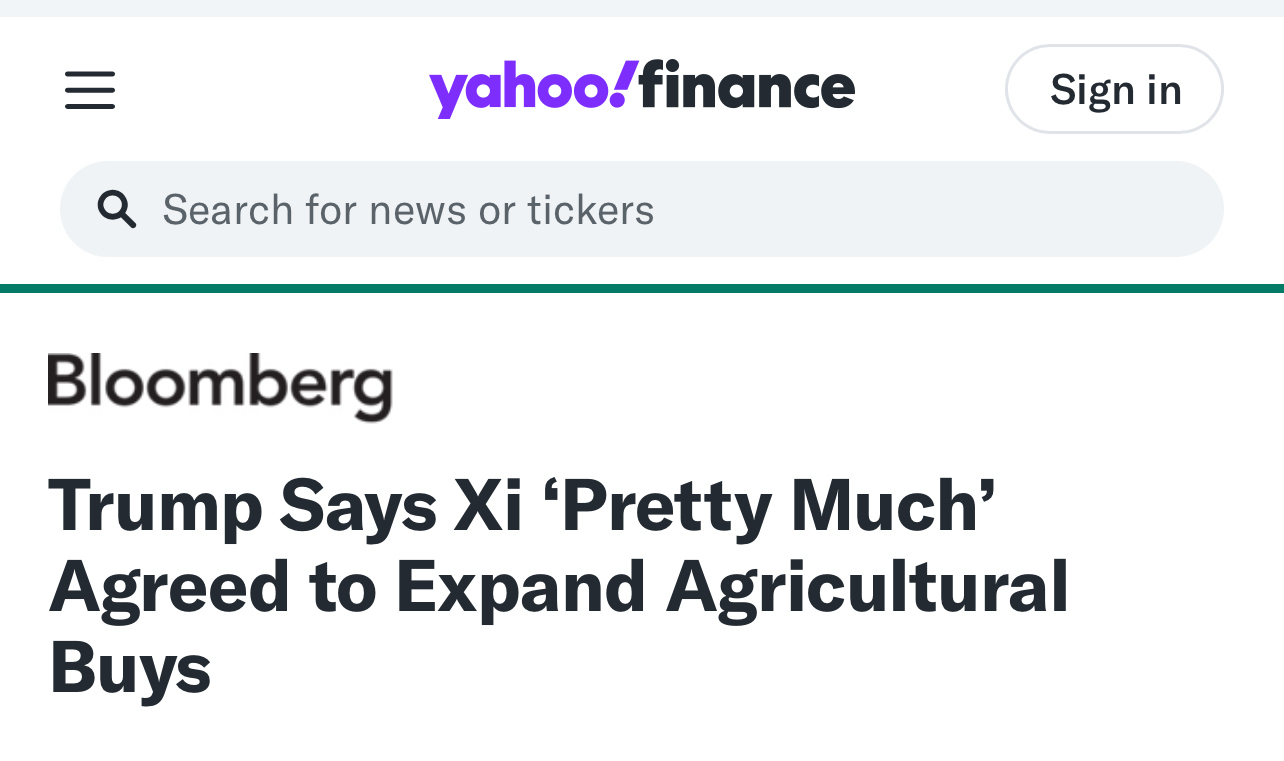Click the word 'Trump' in the headline
This screenshot has height=761, width=1284.
(155, 505)
